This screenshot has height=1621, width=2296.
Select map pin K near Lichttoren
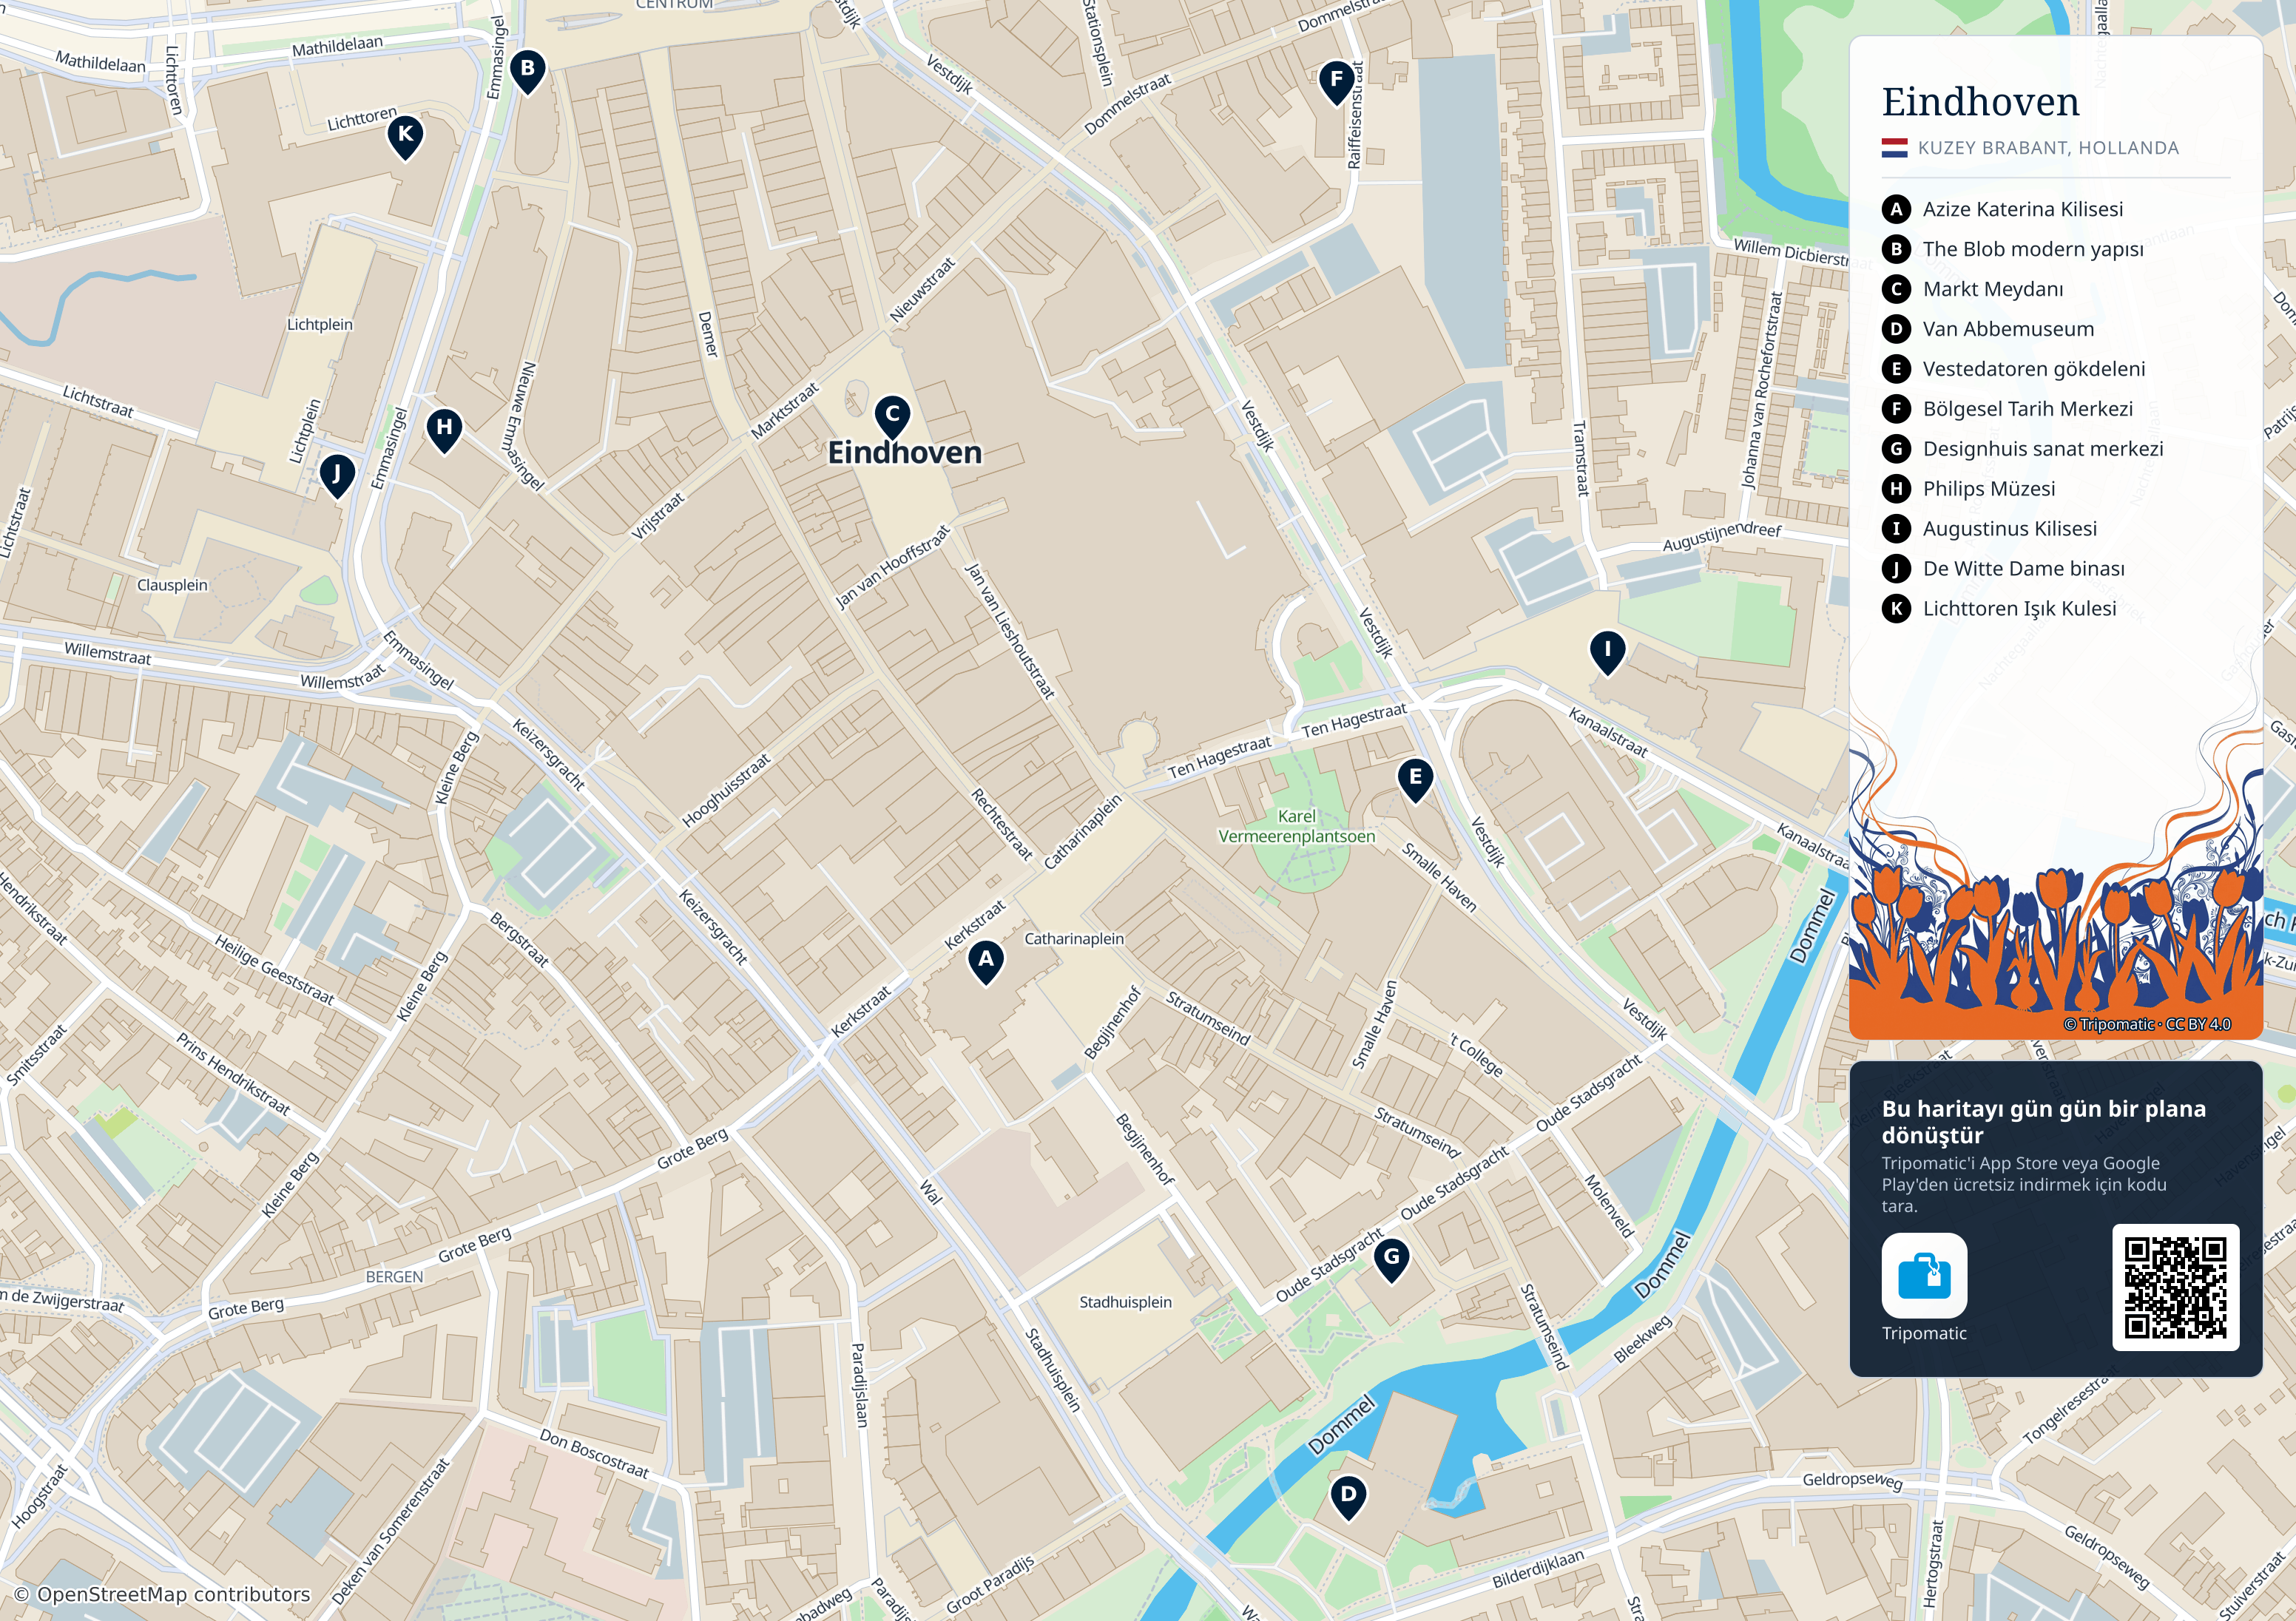[405, 137]
